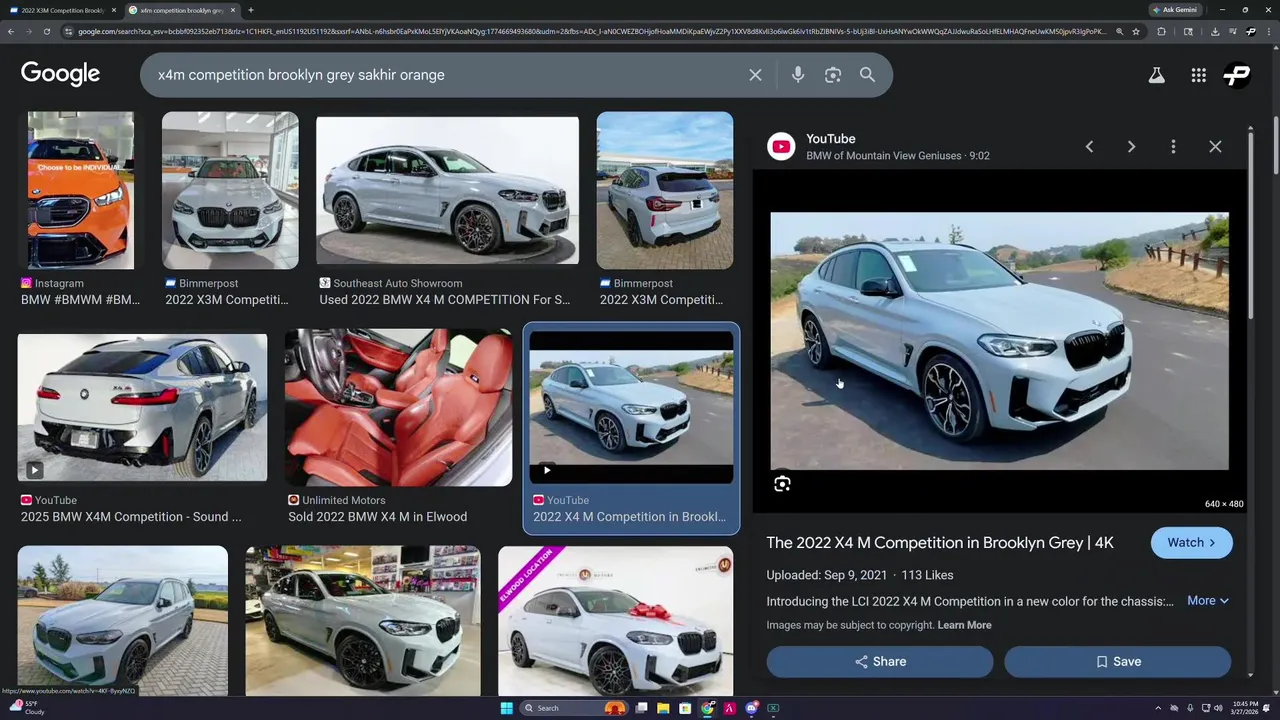Open the Windows Start menu
Image resolution: width=1280 pixels, height=720 pixels.
[506, 708]
